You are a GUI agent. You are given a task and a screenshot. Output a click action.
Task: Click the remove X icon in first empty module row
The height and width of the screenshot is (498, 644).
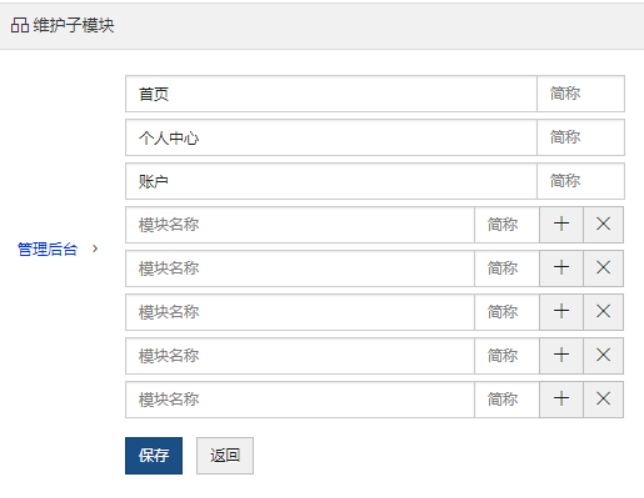coord(603,225)
